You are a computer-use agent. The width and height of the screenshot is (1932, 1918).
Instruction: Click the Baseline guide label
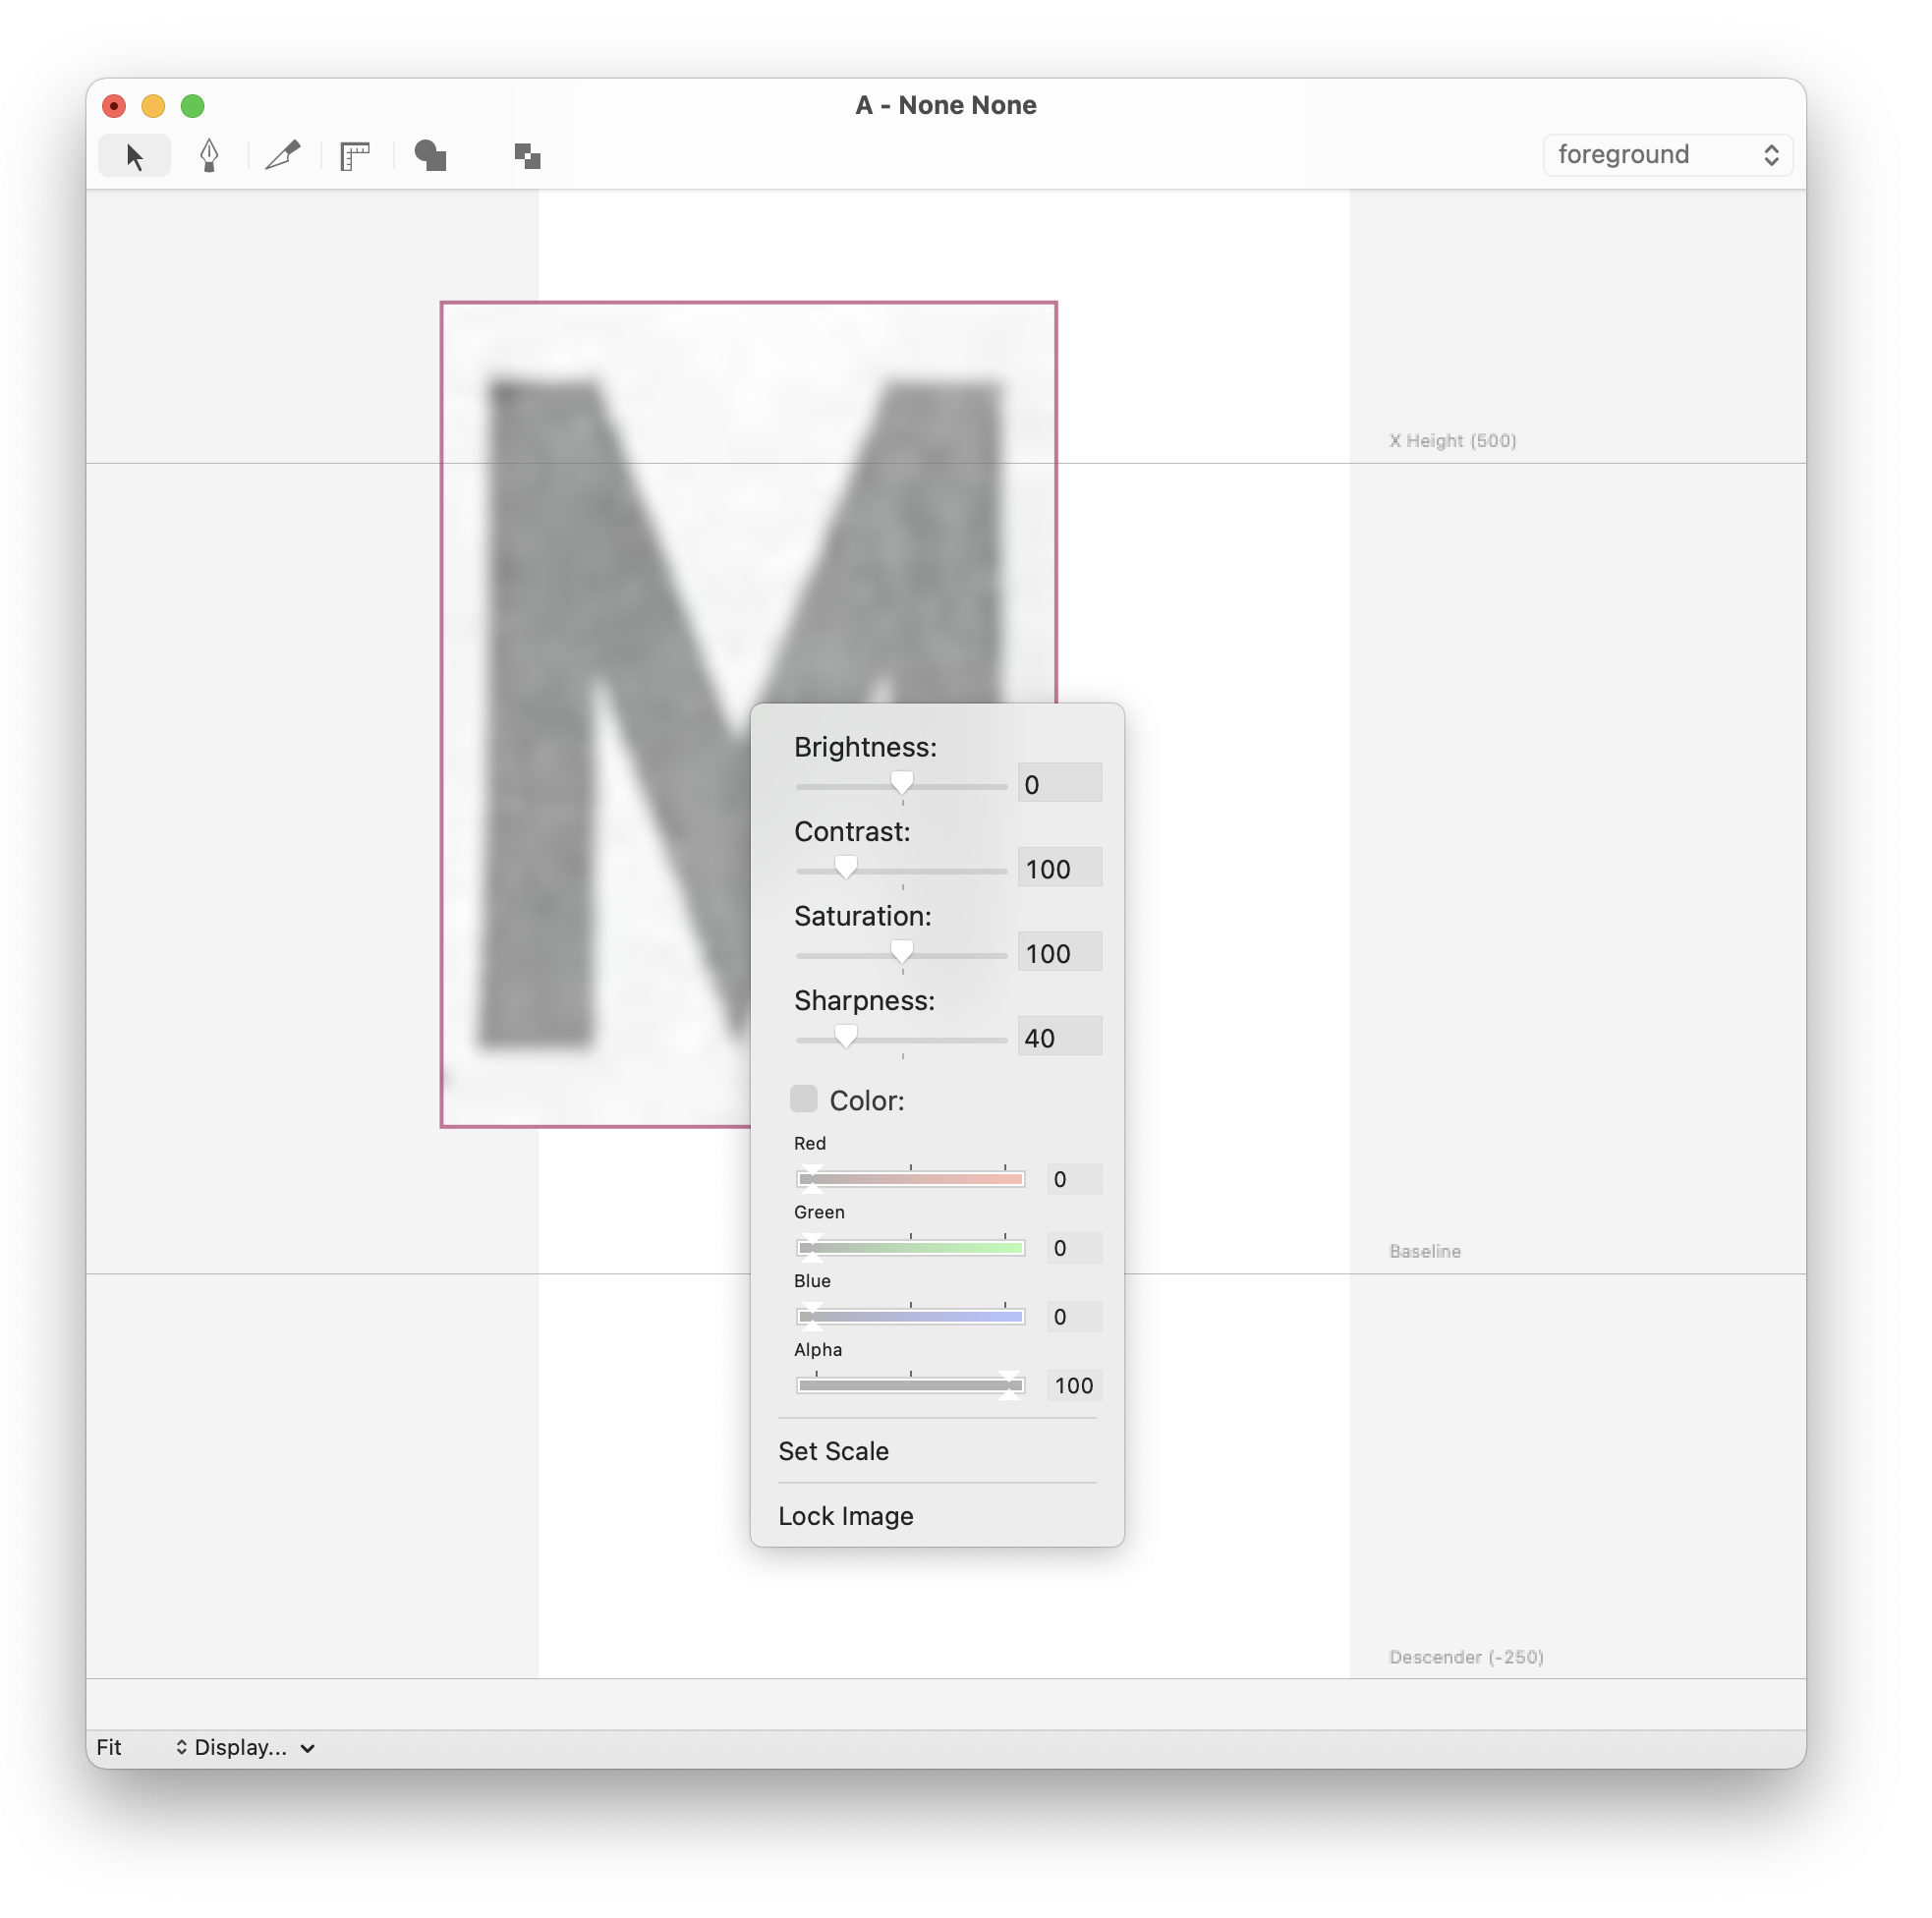tap(1425, 1252)
